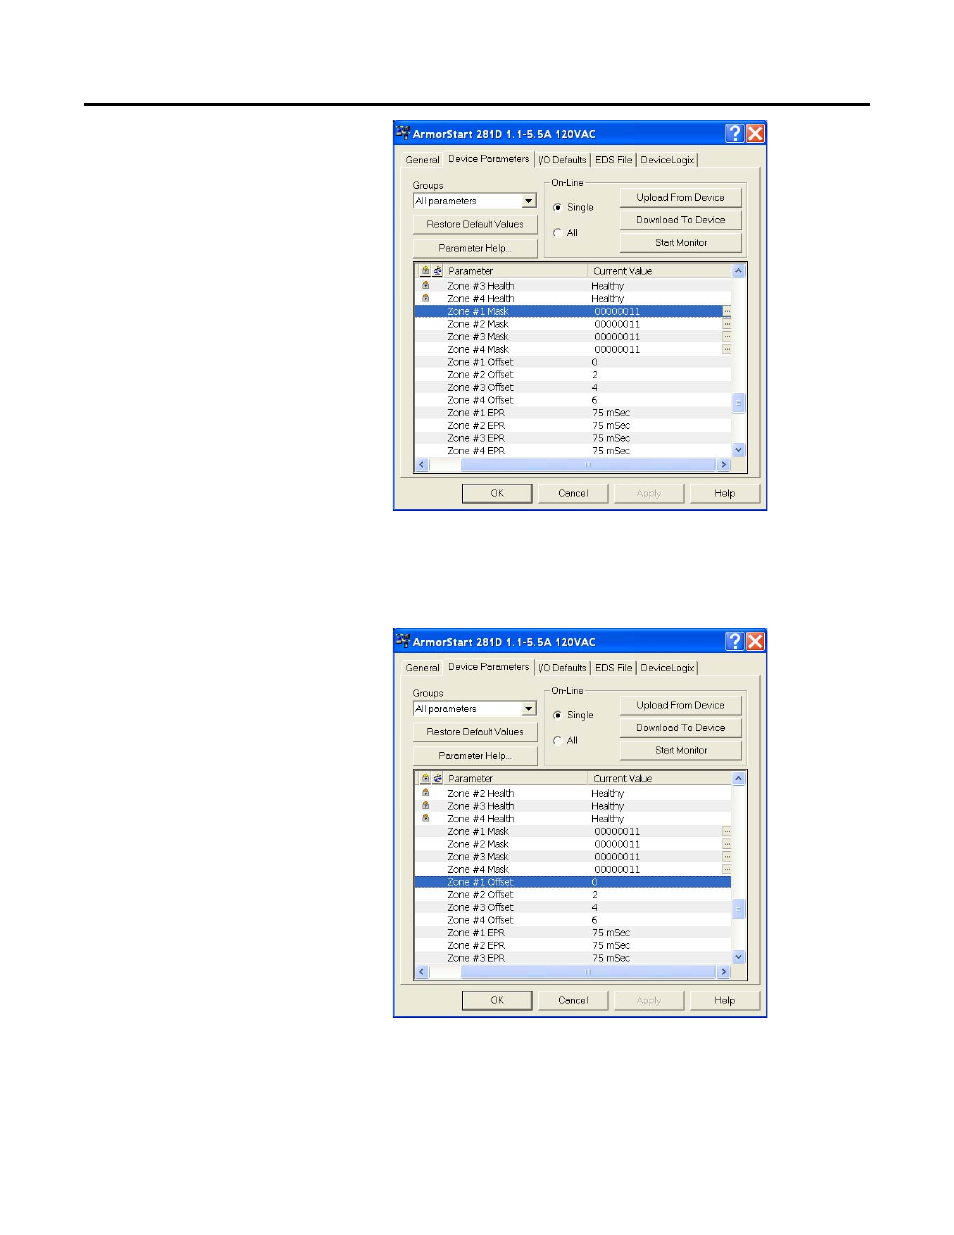Select the All radio button in lower dialog

click(x=557, y=741)
